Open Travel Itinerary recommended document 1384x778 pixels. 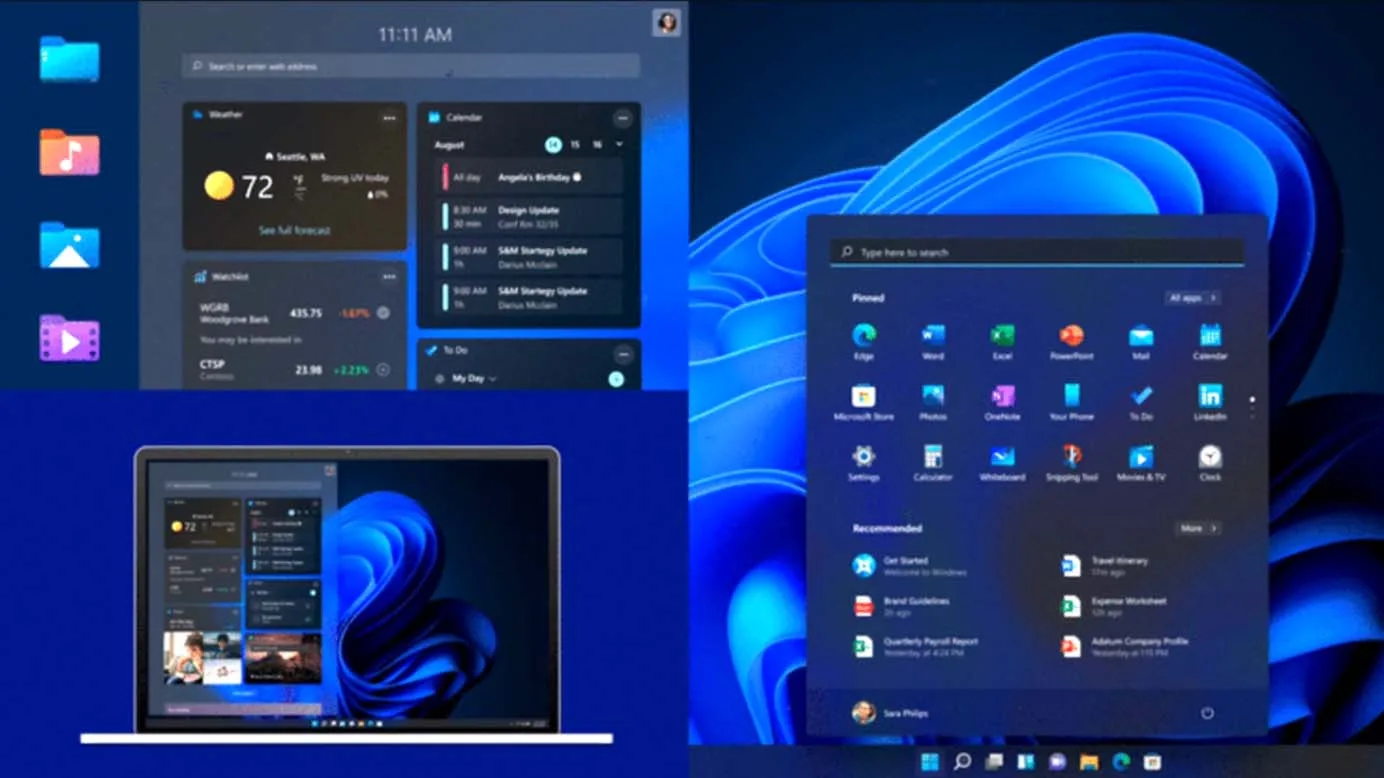coord(1105,566)
